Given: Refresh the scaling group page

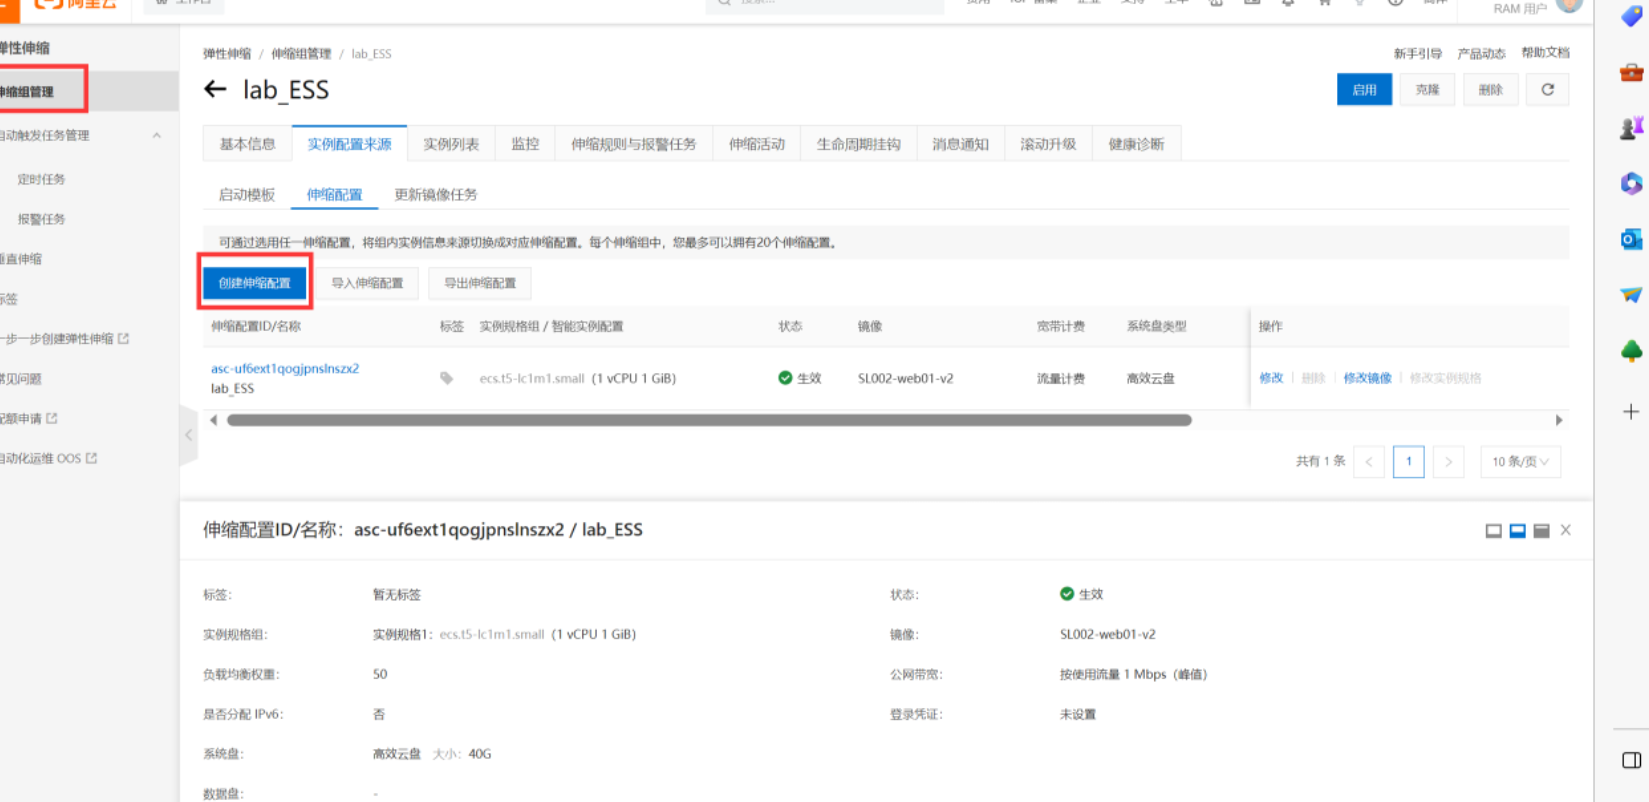Looking at the screenshot, I should pyautogui.click(x=1547, y=90).
